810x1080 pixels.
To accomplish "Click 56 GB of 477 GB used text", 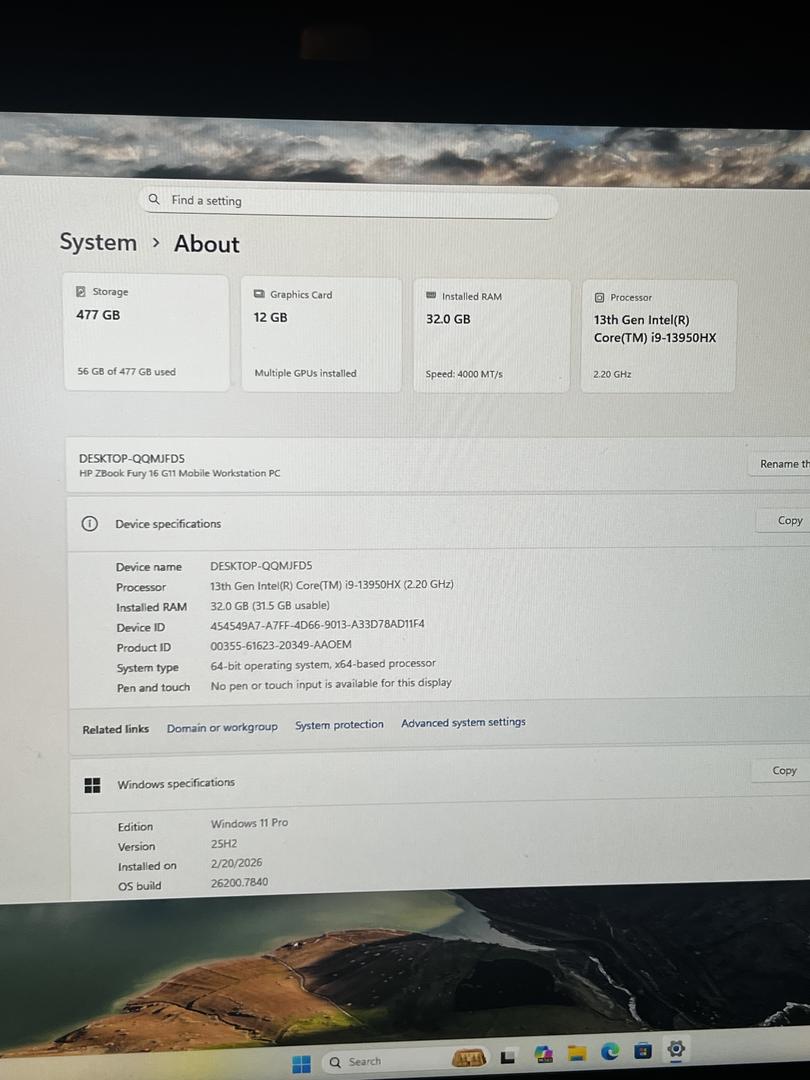I will (x=127, y=372).
